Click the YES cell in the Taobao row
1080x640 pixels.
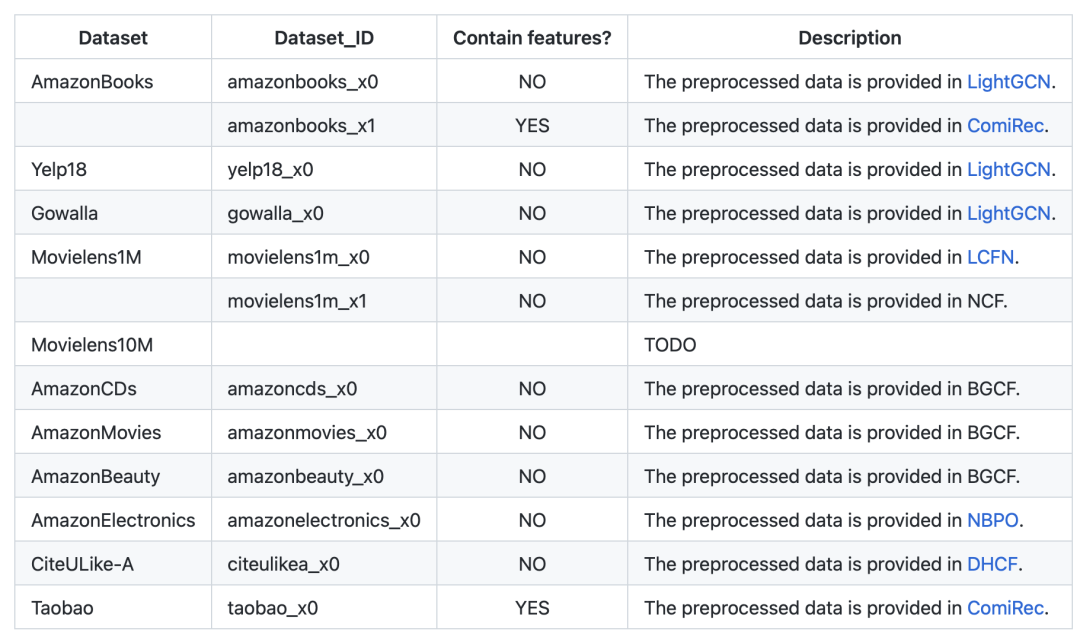click(x=532, y=609)
